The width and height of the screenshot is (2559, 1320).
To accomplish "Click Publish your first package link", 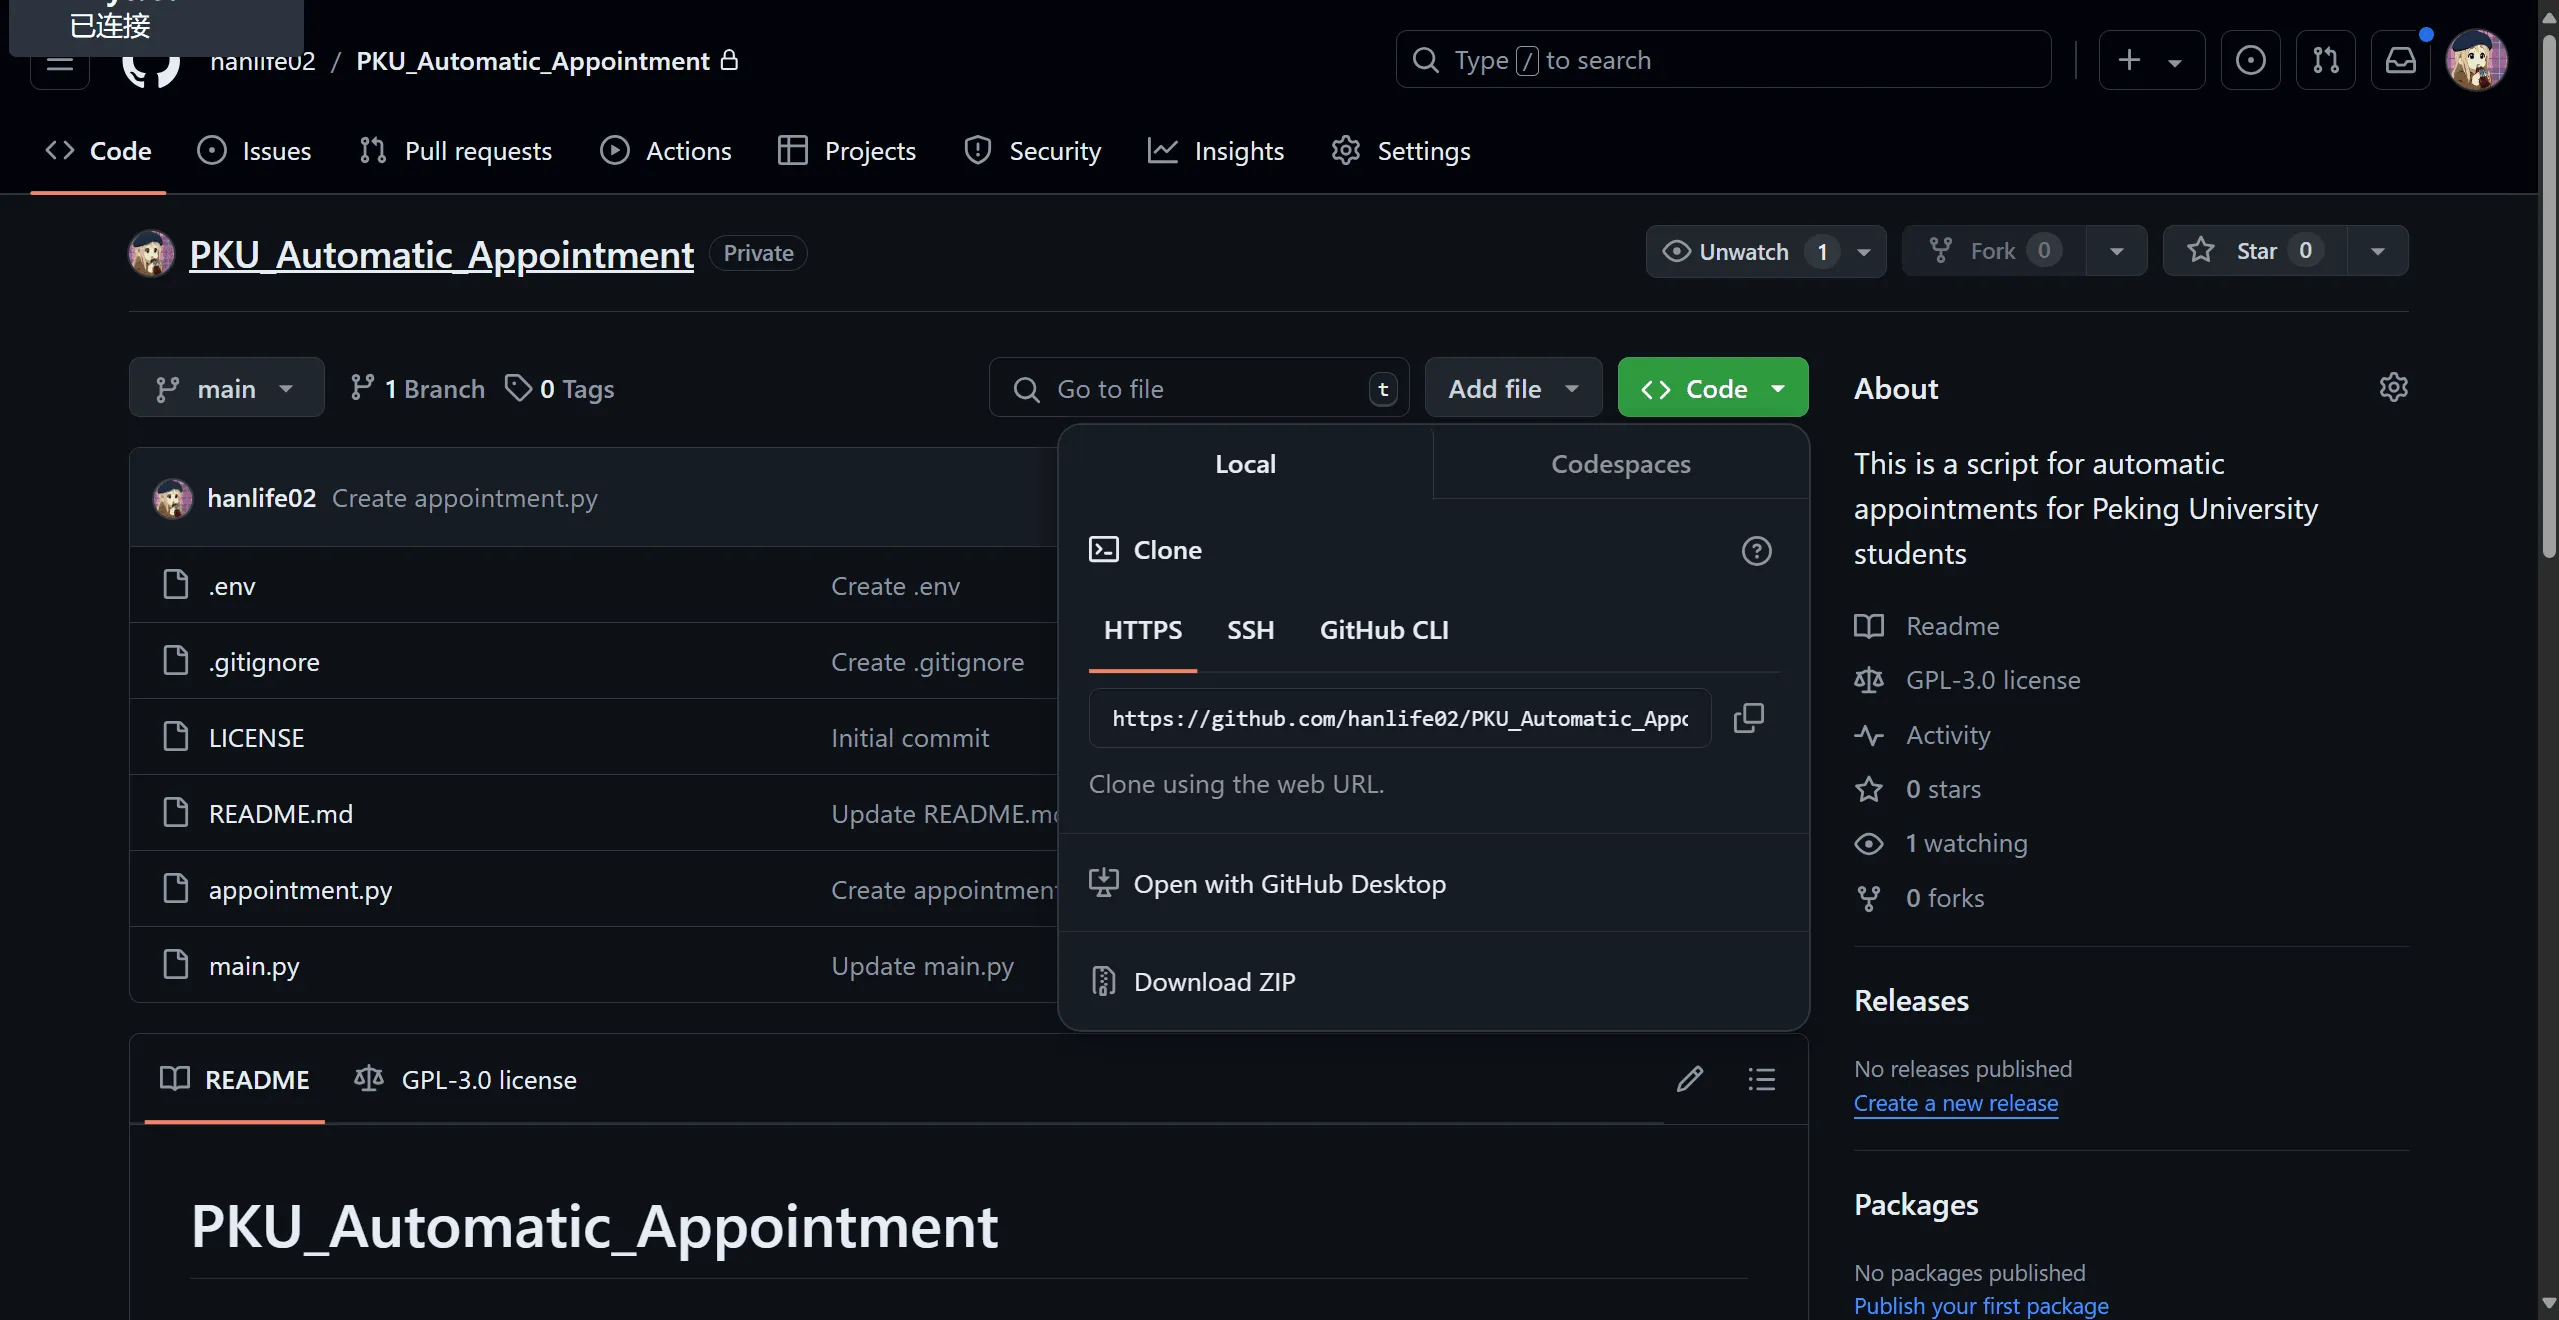I will point(1981,1305).
